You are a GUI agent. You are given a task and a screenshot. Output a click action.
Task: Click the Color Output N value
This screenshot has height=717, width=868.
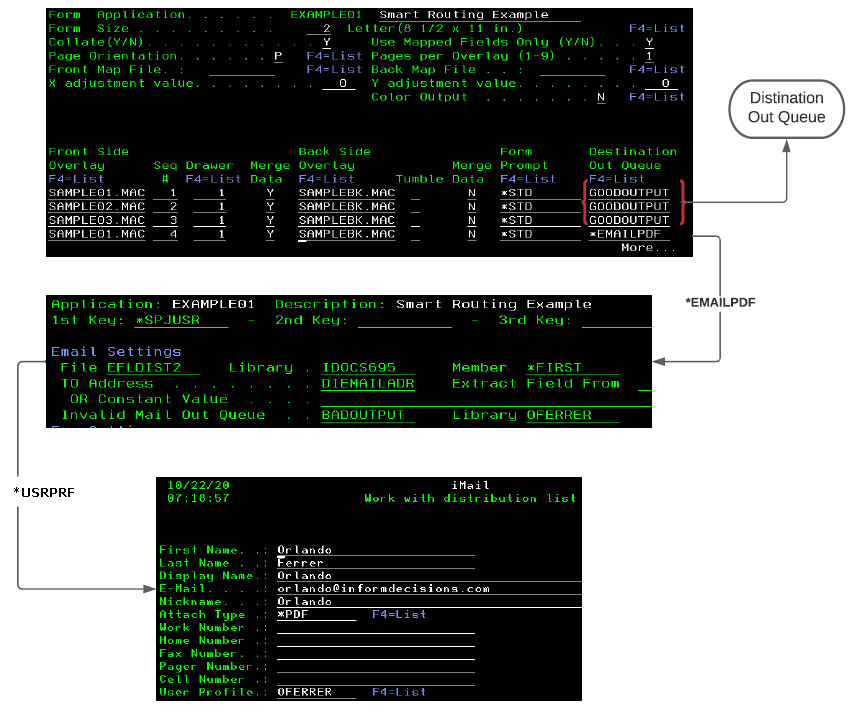[x=601, y=97]
